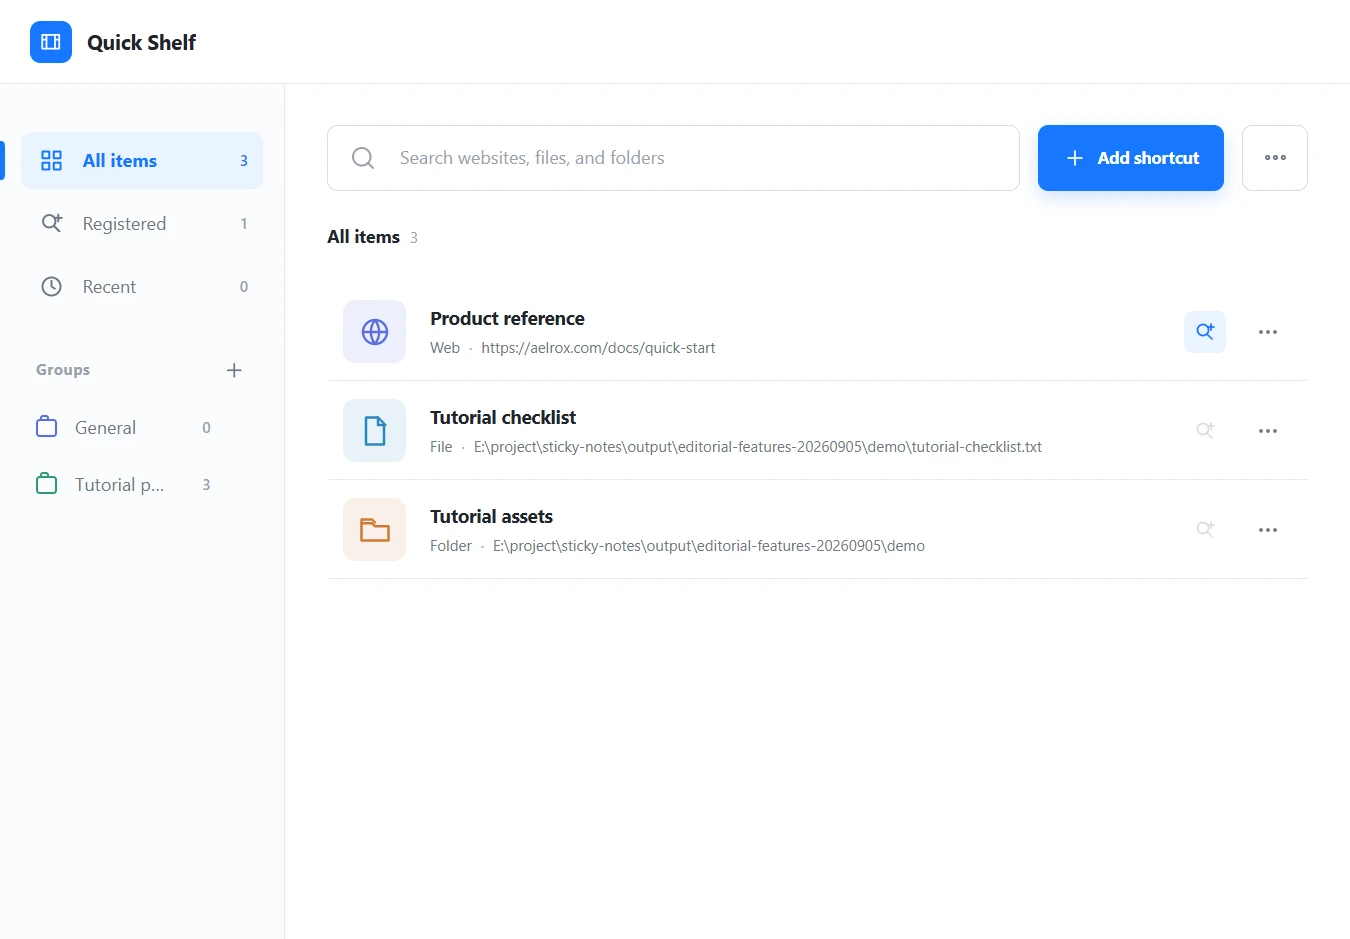Click the magnifier icon in search box

[363, 158]
